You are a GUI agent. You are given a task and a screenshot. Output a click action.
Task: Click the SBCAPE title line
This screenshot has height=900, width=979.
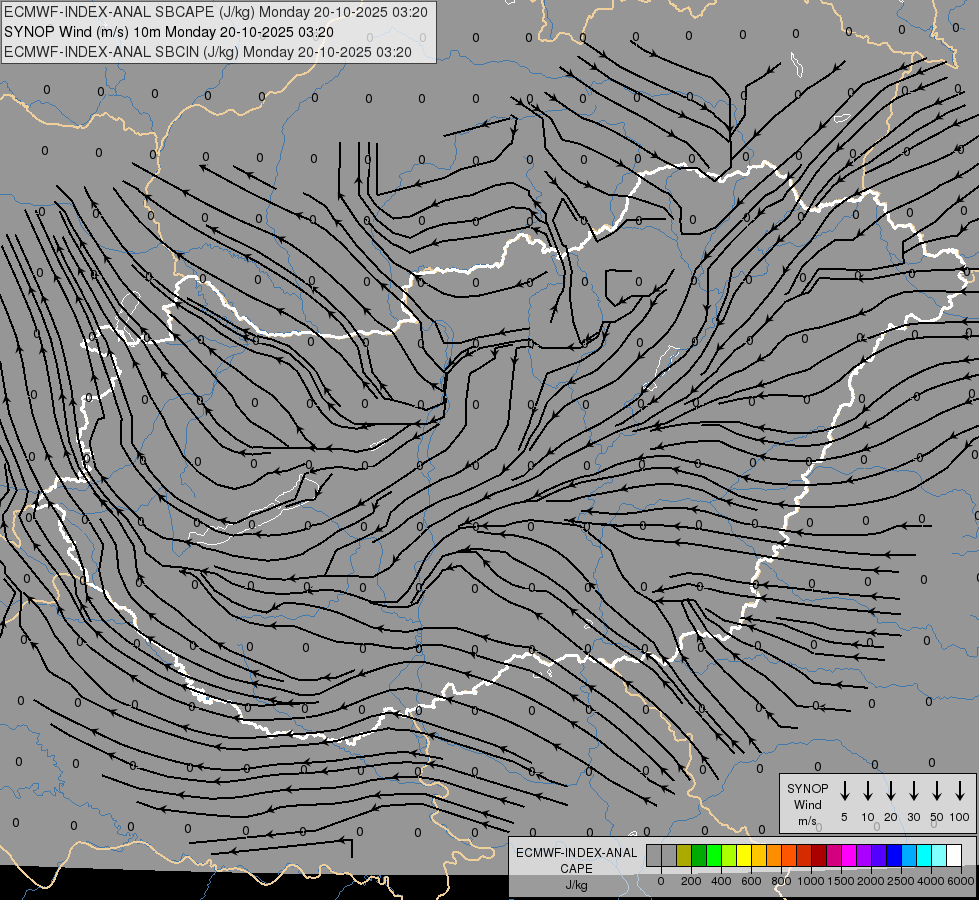coord(215,12)
